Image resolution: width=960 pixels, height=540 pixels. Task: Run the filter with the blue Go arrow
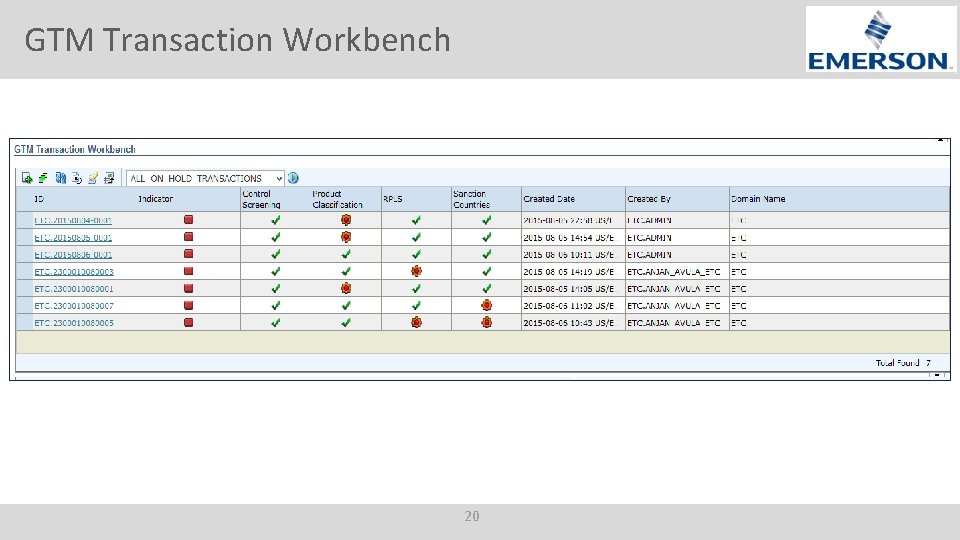coord(293,178)
